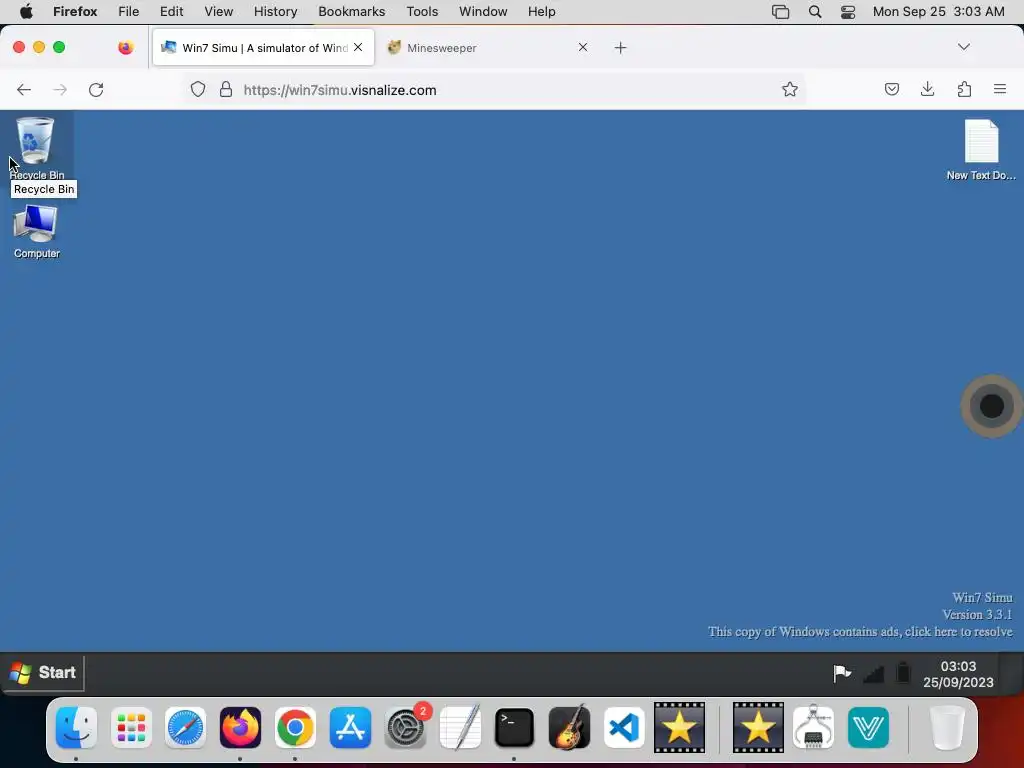Viewport: 1024px width, 768px height.
Task: Open Safari from the Dock
Action: click(185, 727)
